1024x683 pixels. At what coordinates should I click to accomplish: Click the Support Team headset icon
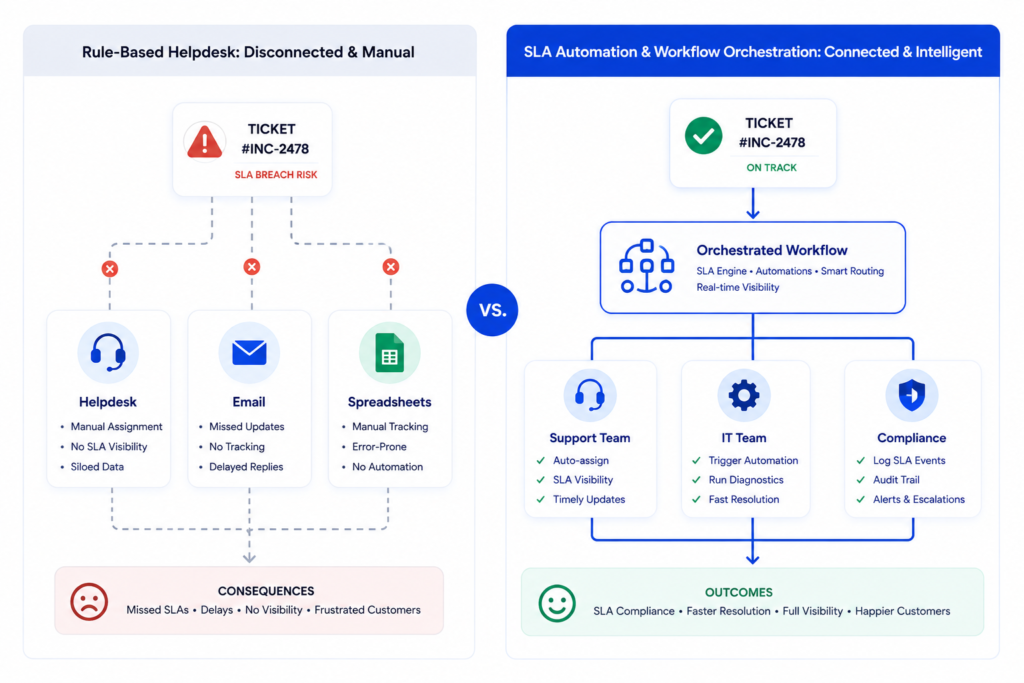click(590, 395)
